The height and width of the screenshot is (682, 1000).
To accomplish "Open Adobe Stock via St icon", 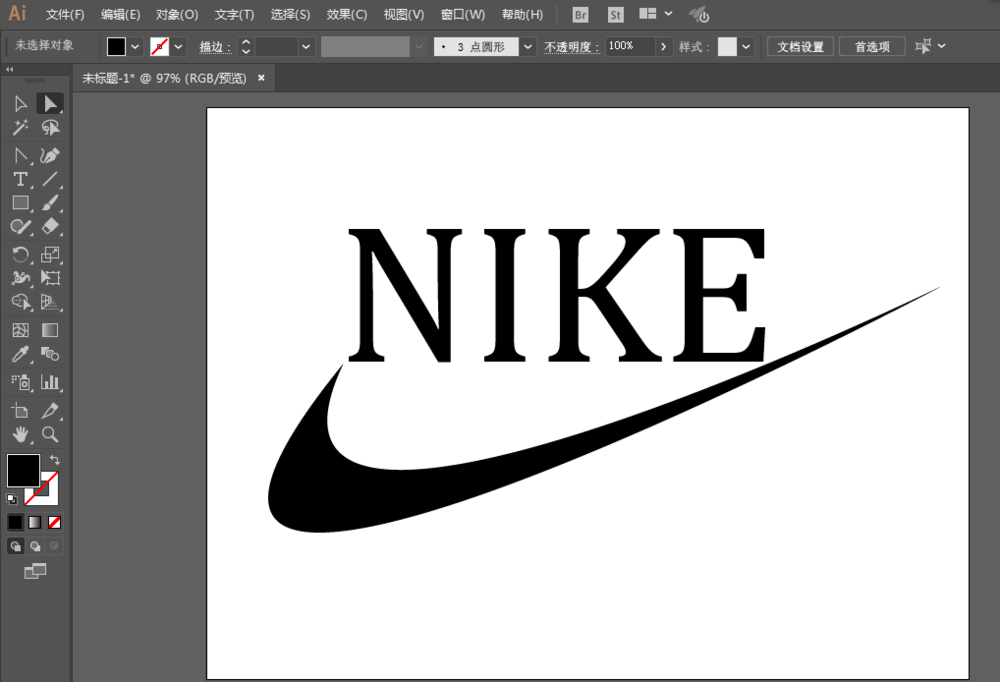I will click(615, 15).
